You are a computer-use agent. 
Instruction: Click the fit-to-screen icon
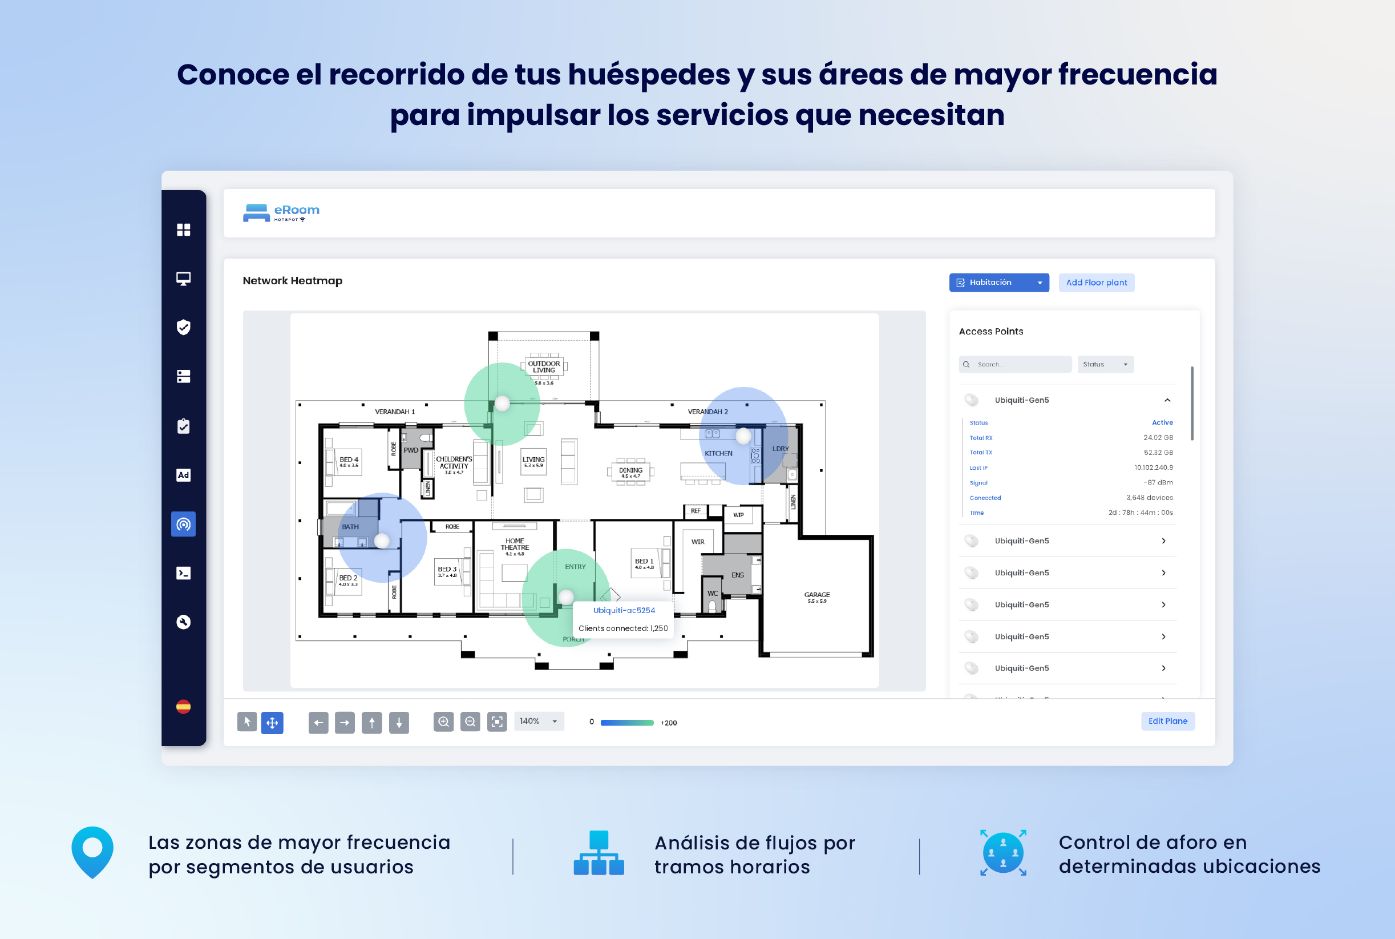point(497,722)
